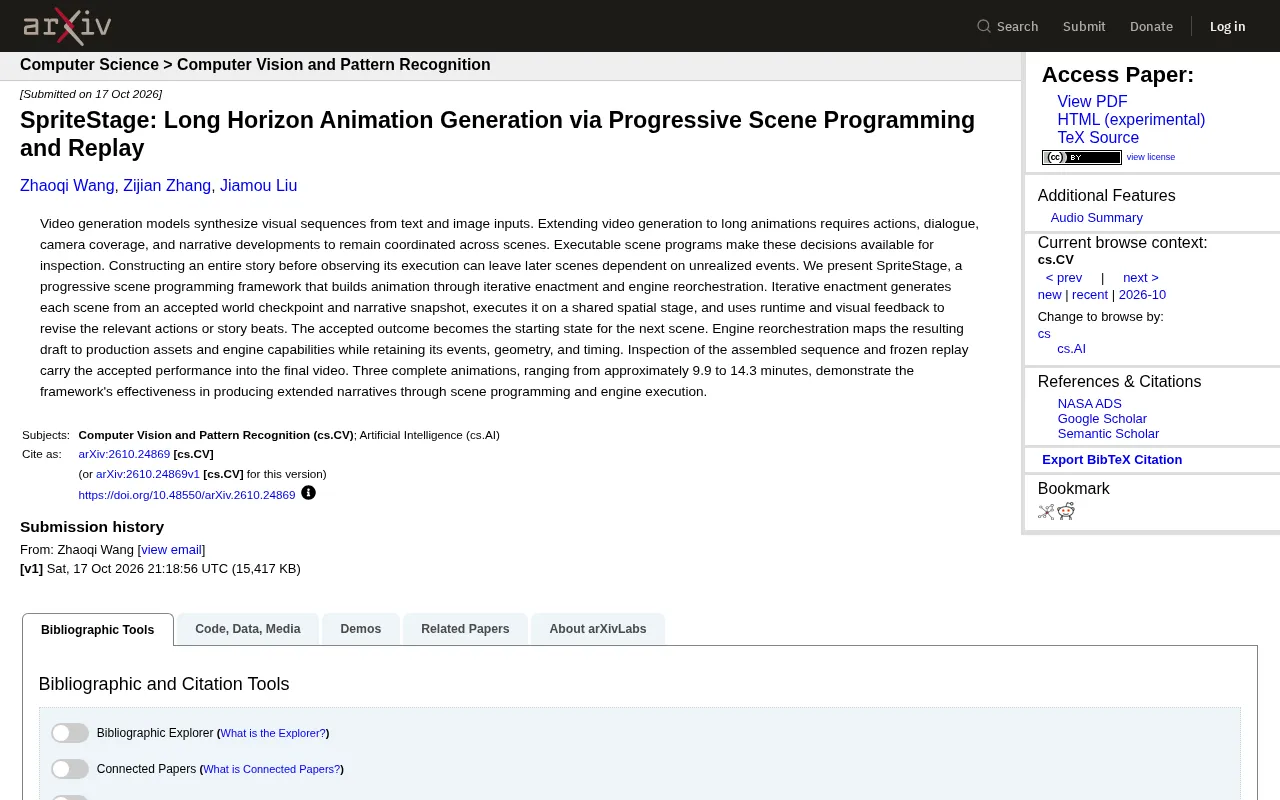
Task: Open Google Scholar link
Action: [1102, 419]
